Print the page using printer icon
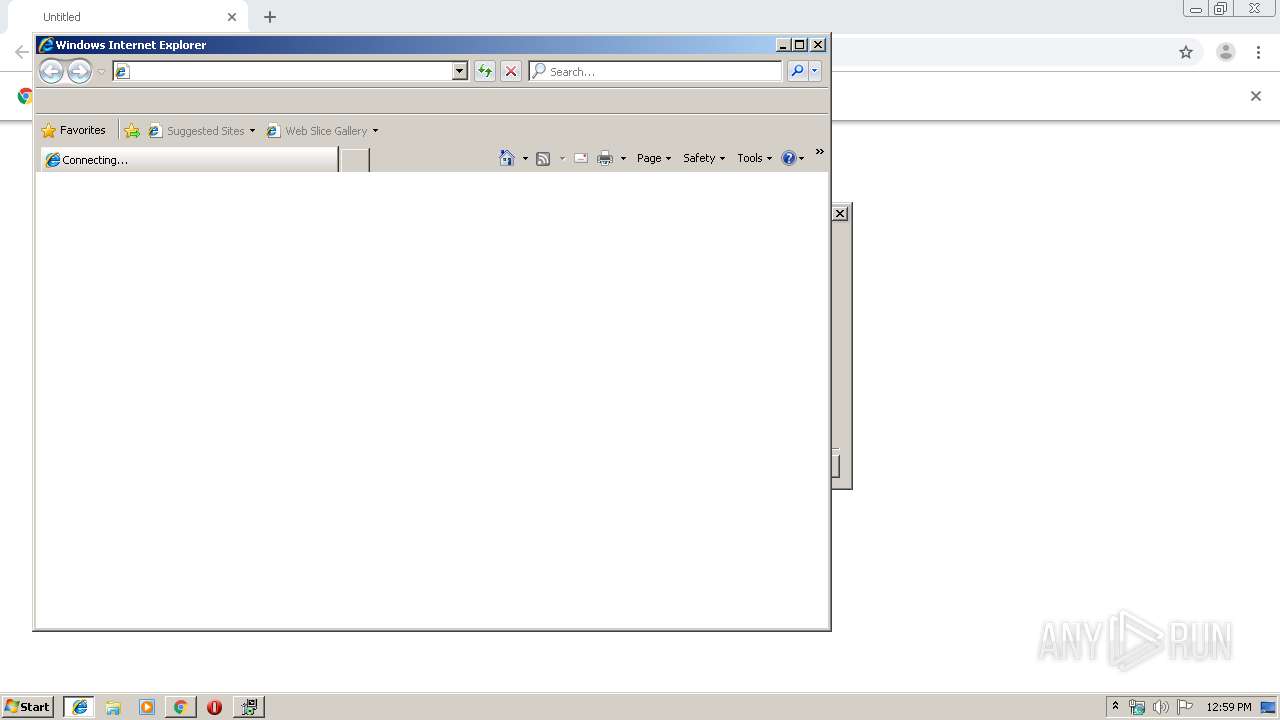Viewport: 1280px width, 720px height. pyautogui.click(x=605, y=158)
